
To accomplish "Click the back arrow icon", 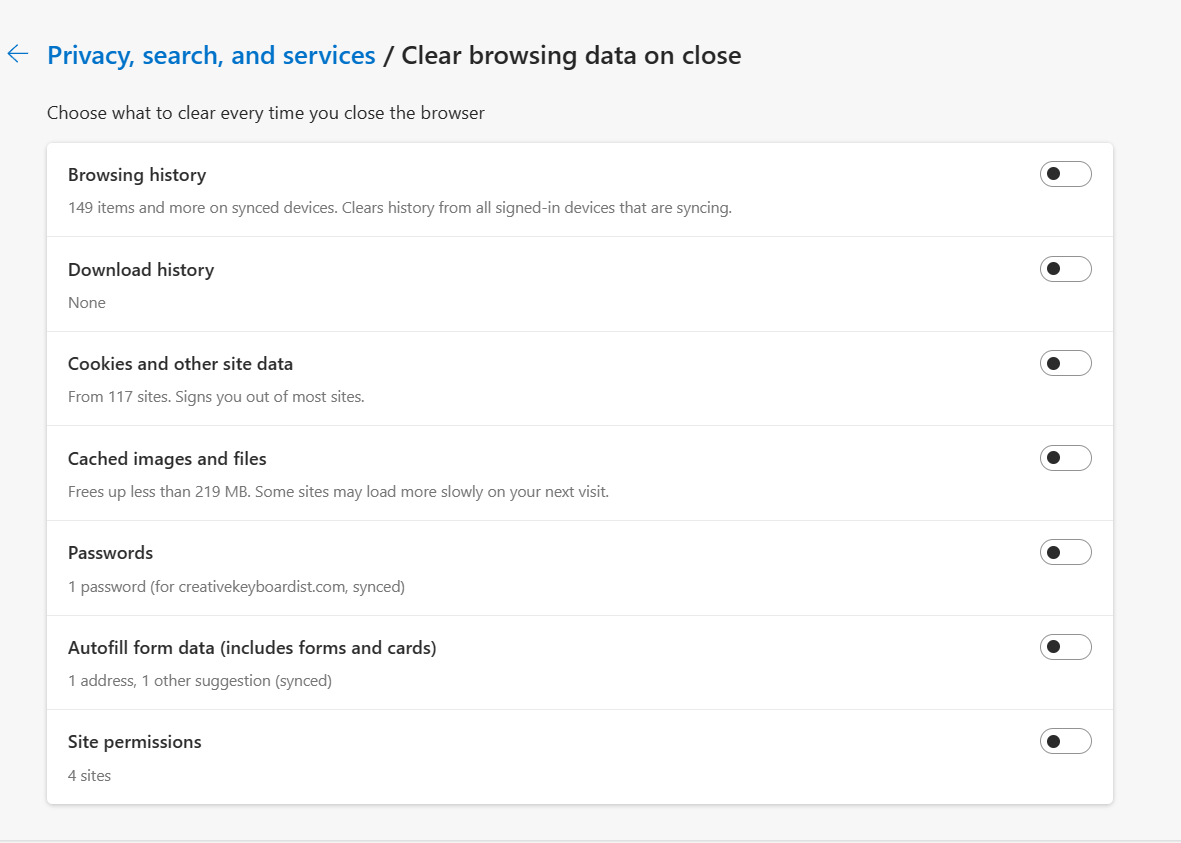I will click(x=18, y=54).
